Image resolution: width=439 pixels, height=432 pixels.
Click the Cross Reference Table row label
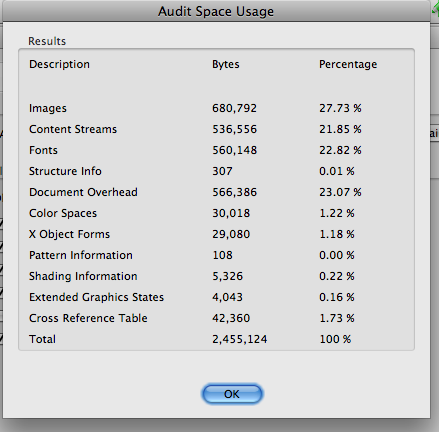[x=88, y=318]
